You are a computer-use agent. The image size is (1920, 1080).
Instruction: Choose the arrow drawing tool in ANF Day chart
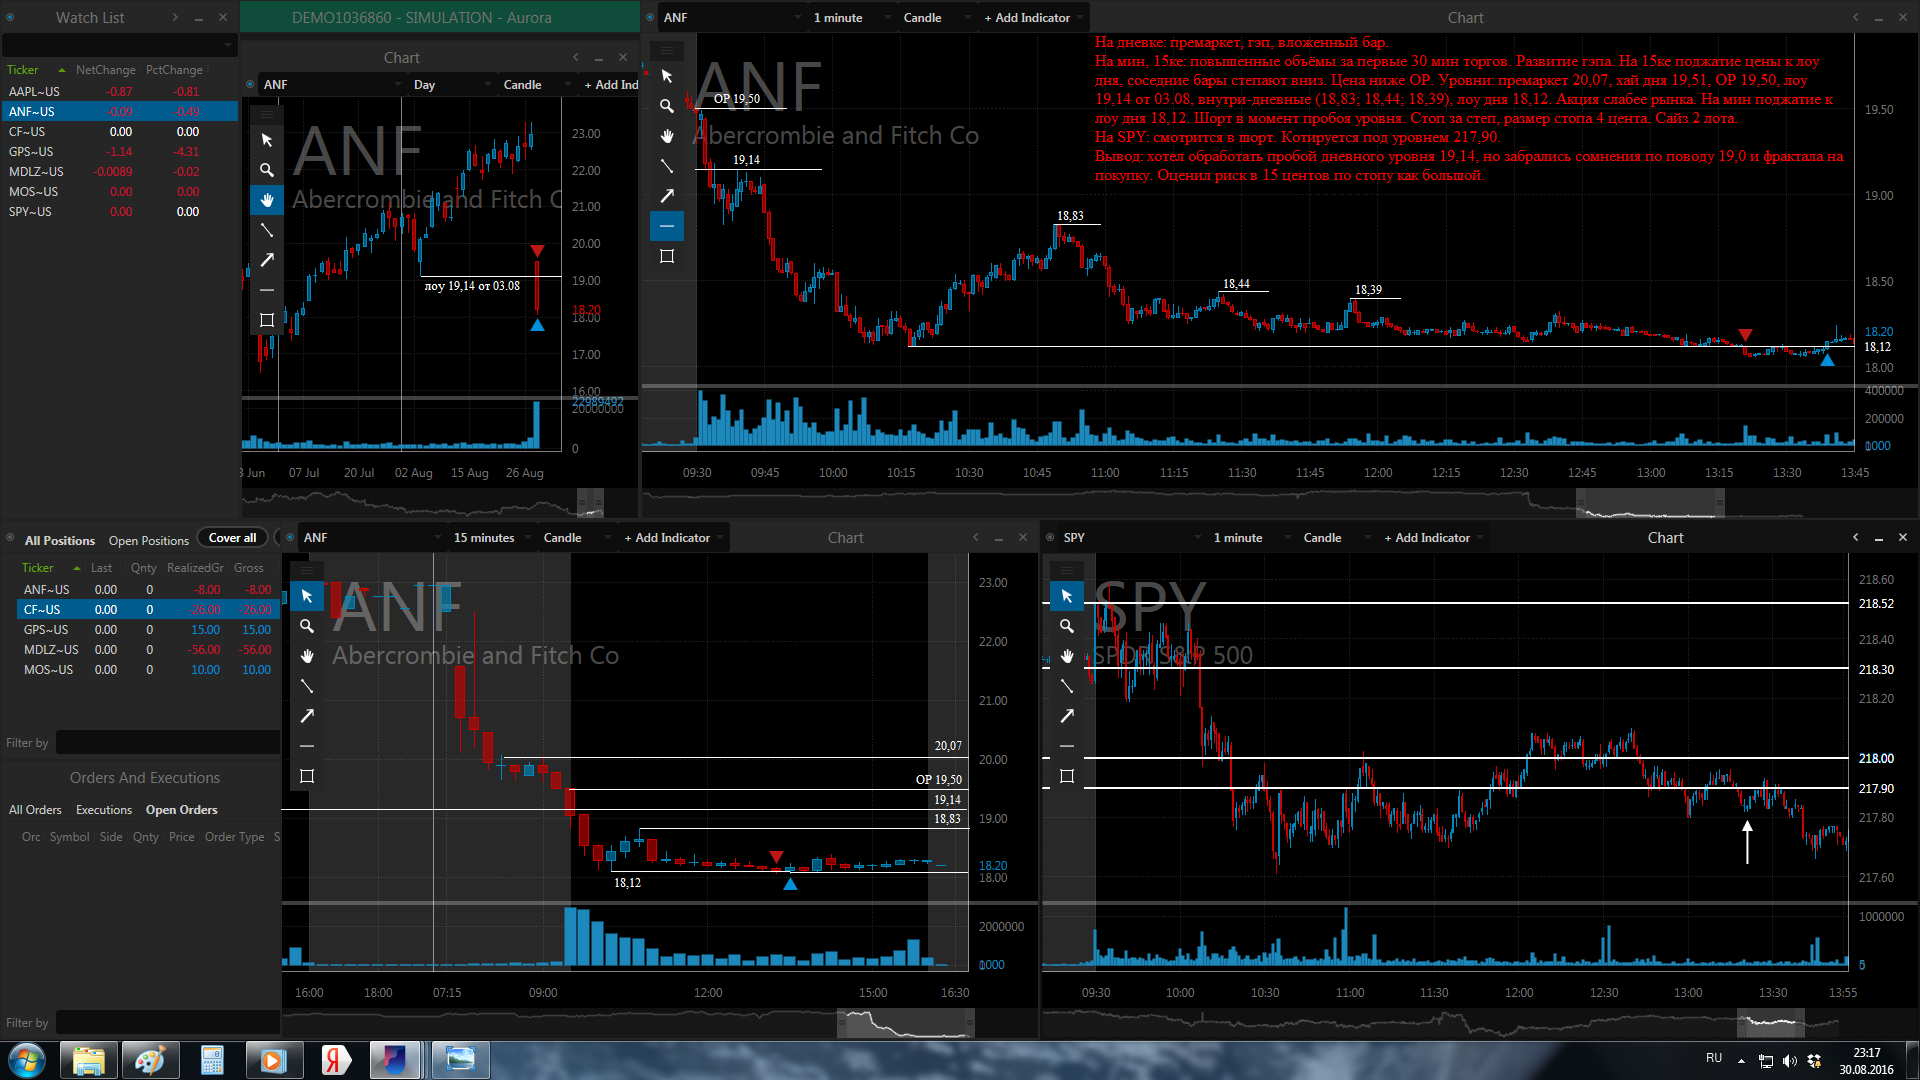click(x=267, y=260)
